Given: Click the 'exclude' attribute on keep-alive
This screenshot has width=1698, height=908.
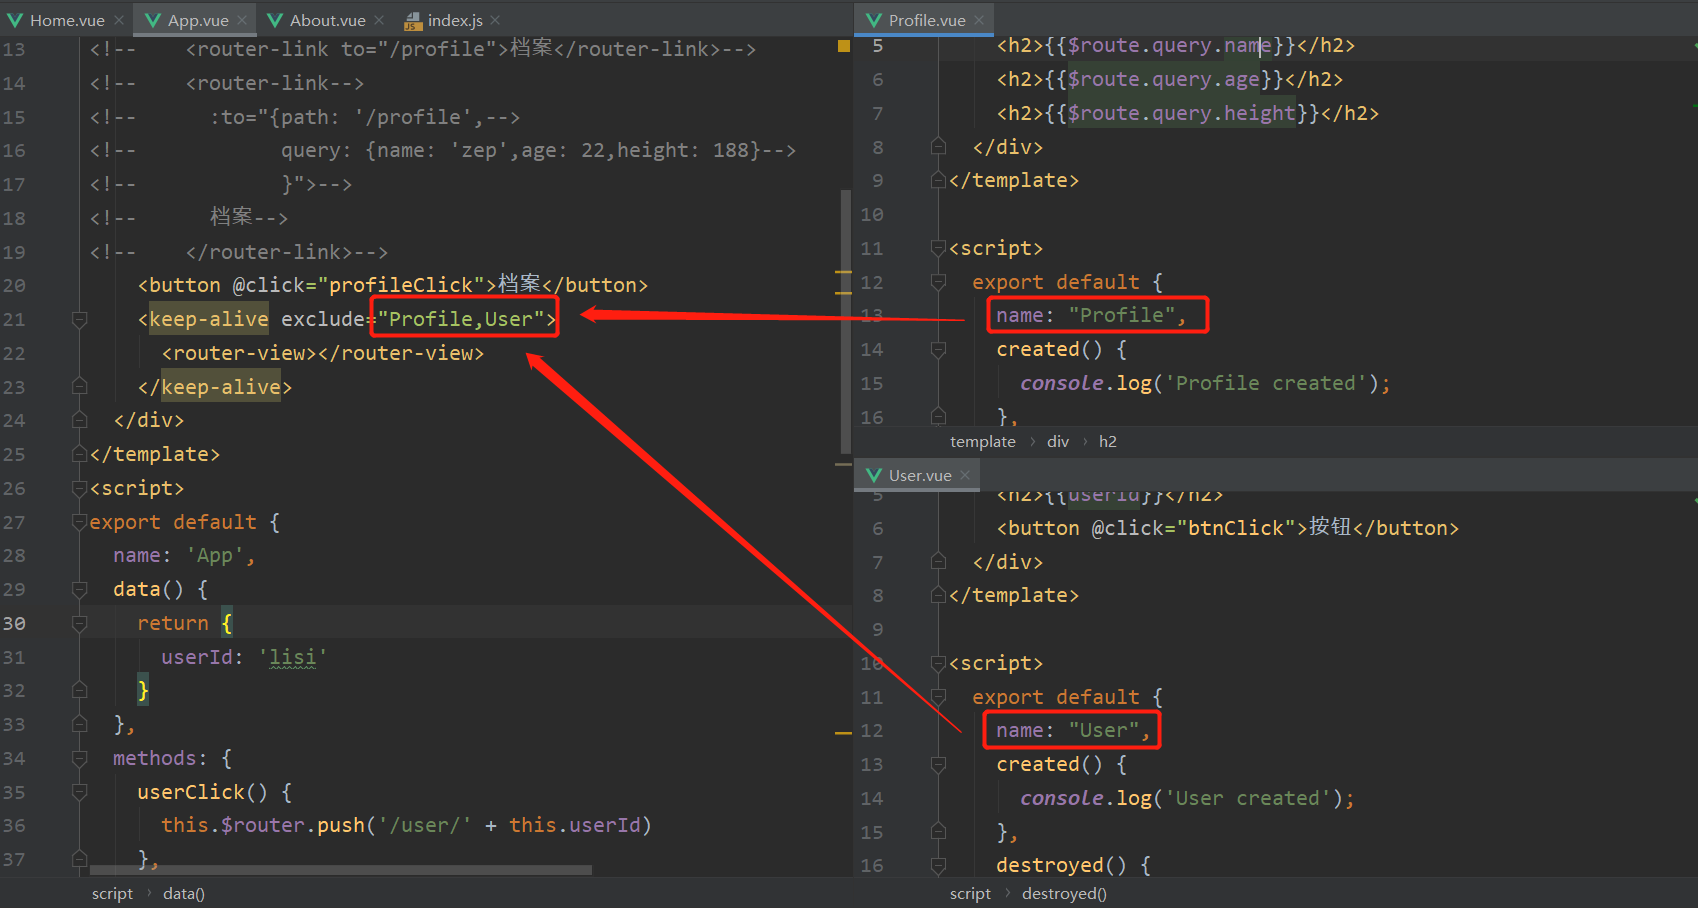Looking at the screenshot, I should pyautogui.click(x=323, y=319).
